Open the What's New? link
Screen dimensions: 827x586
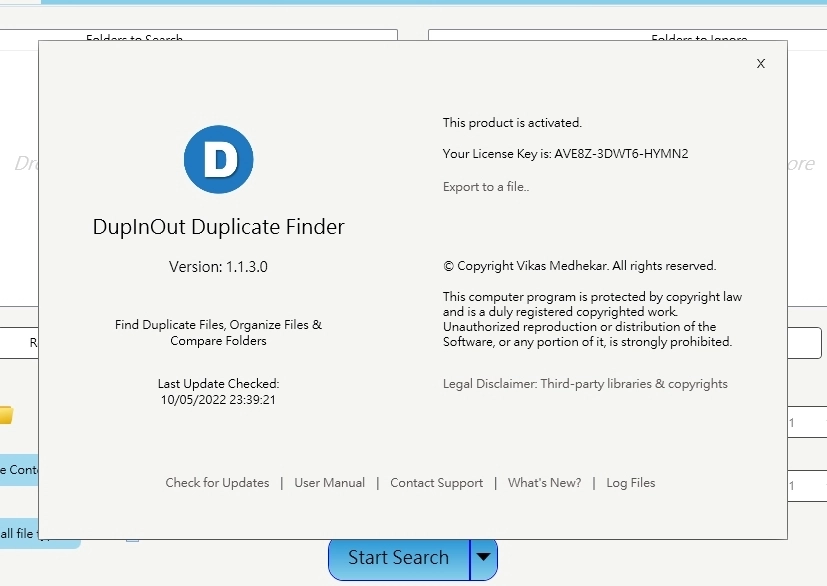(x=544, y=483)
